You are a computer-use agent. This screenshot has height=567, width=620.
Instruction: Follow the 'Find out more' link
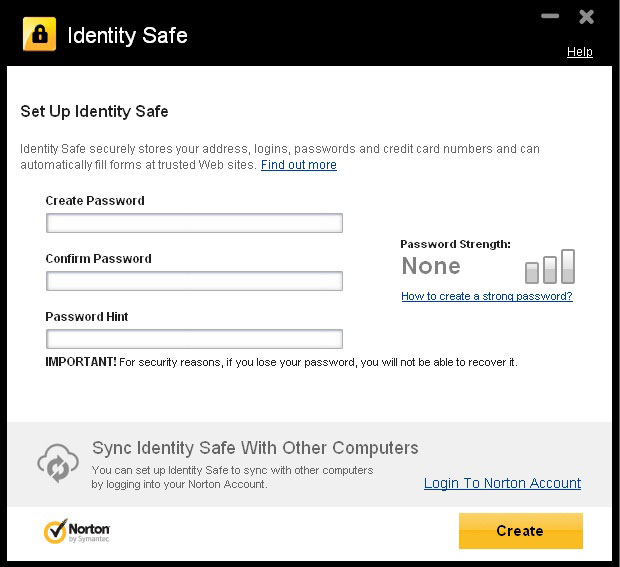tap(299, 165)
